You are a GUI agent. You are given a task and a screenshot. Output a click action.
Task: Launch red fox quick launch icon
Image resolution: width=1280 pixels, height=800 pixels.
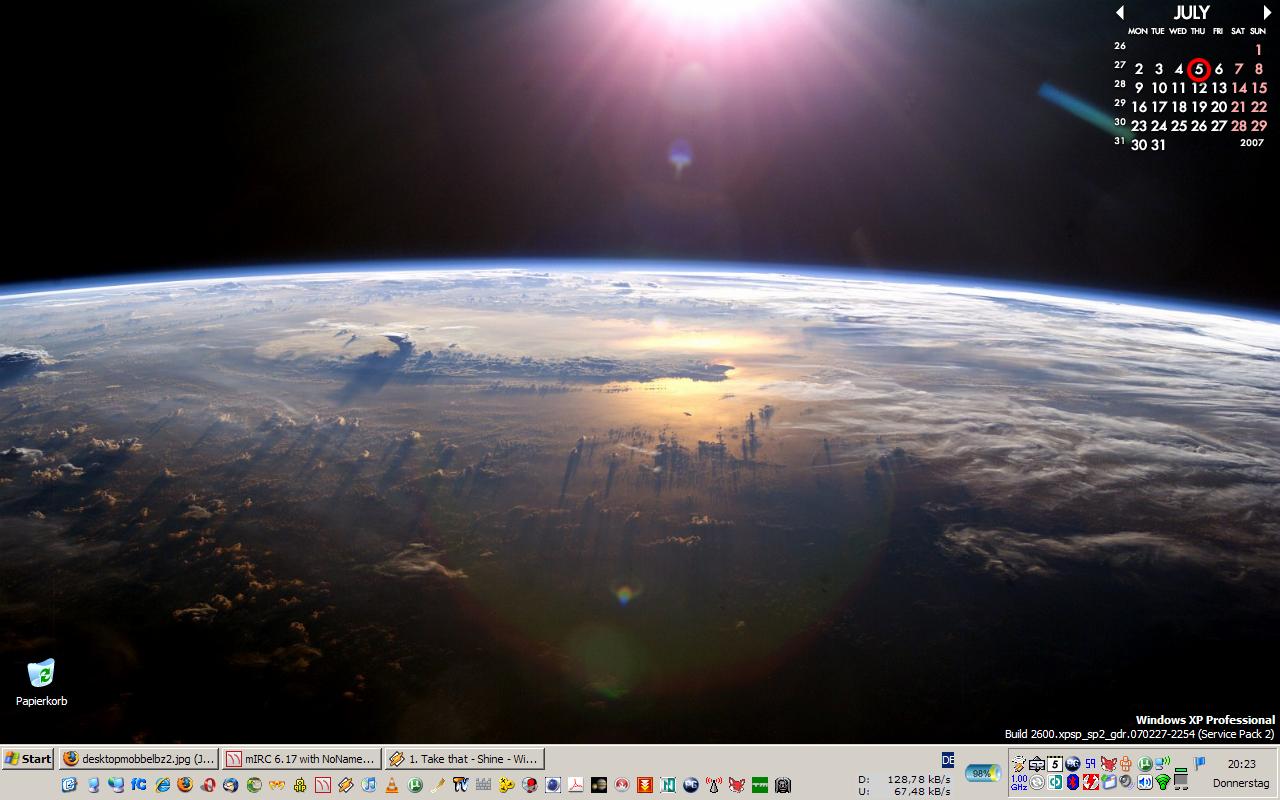click(737, 785)
